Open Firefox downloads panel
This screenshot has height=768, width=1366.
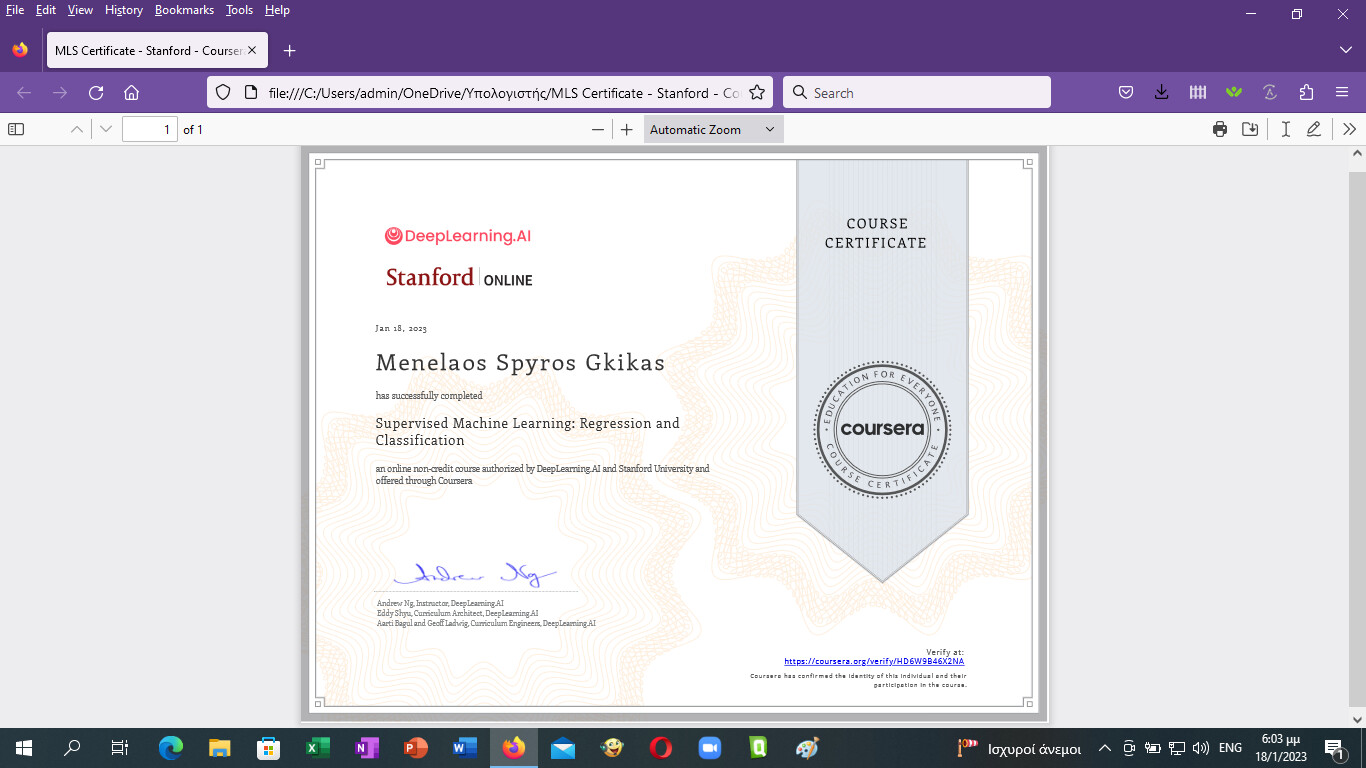point(1161,93)
